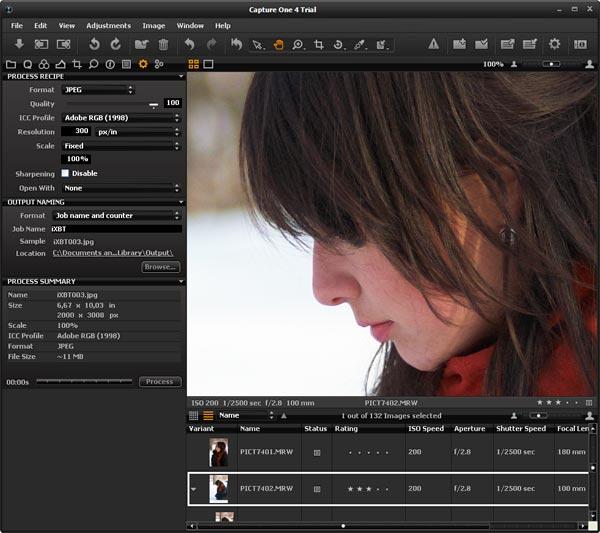Select the white balance eyedropper tool
The image size is (600, 533).
coord(360,45)
